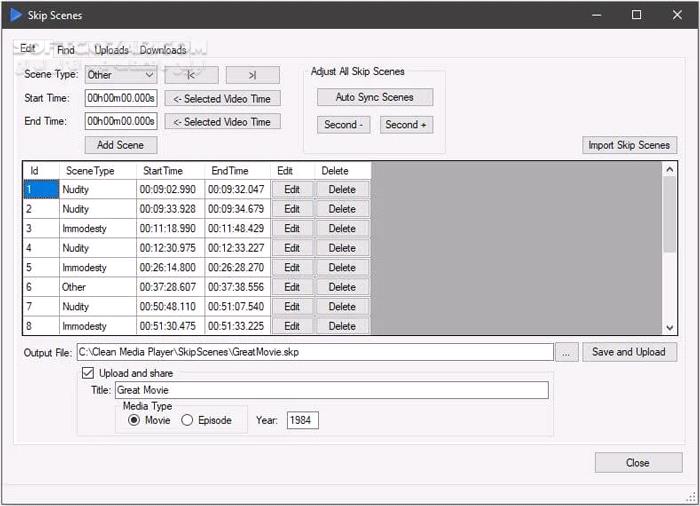Click the browse (...) button for output file
Image resolution: width=700 pixels, height=506 pixels.
pyautogui.click(x=567, y=352)
